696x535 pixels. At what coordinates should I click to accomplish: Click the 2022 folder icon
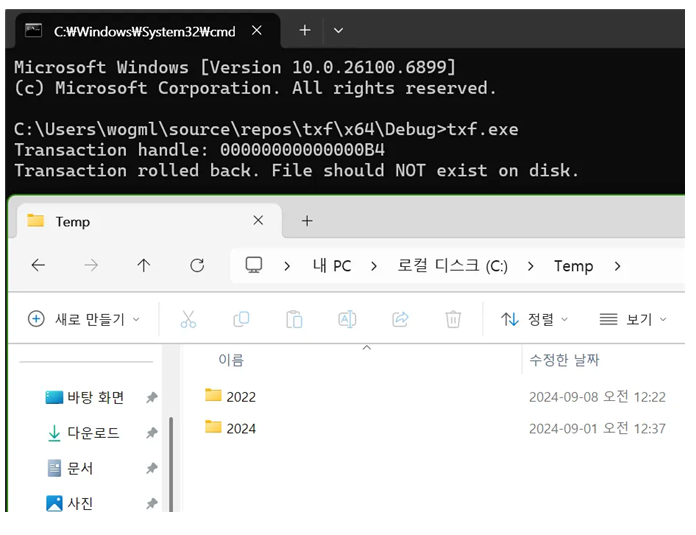coord(213,395)
